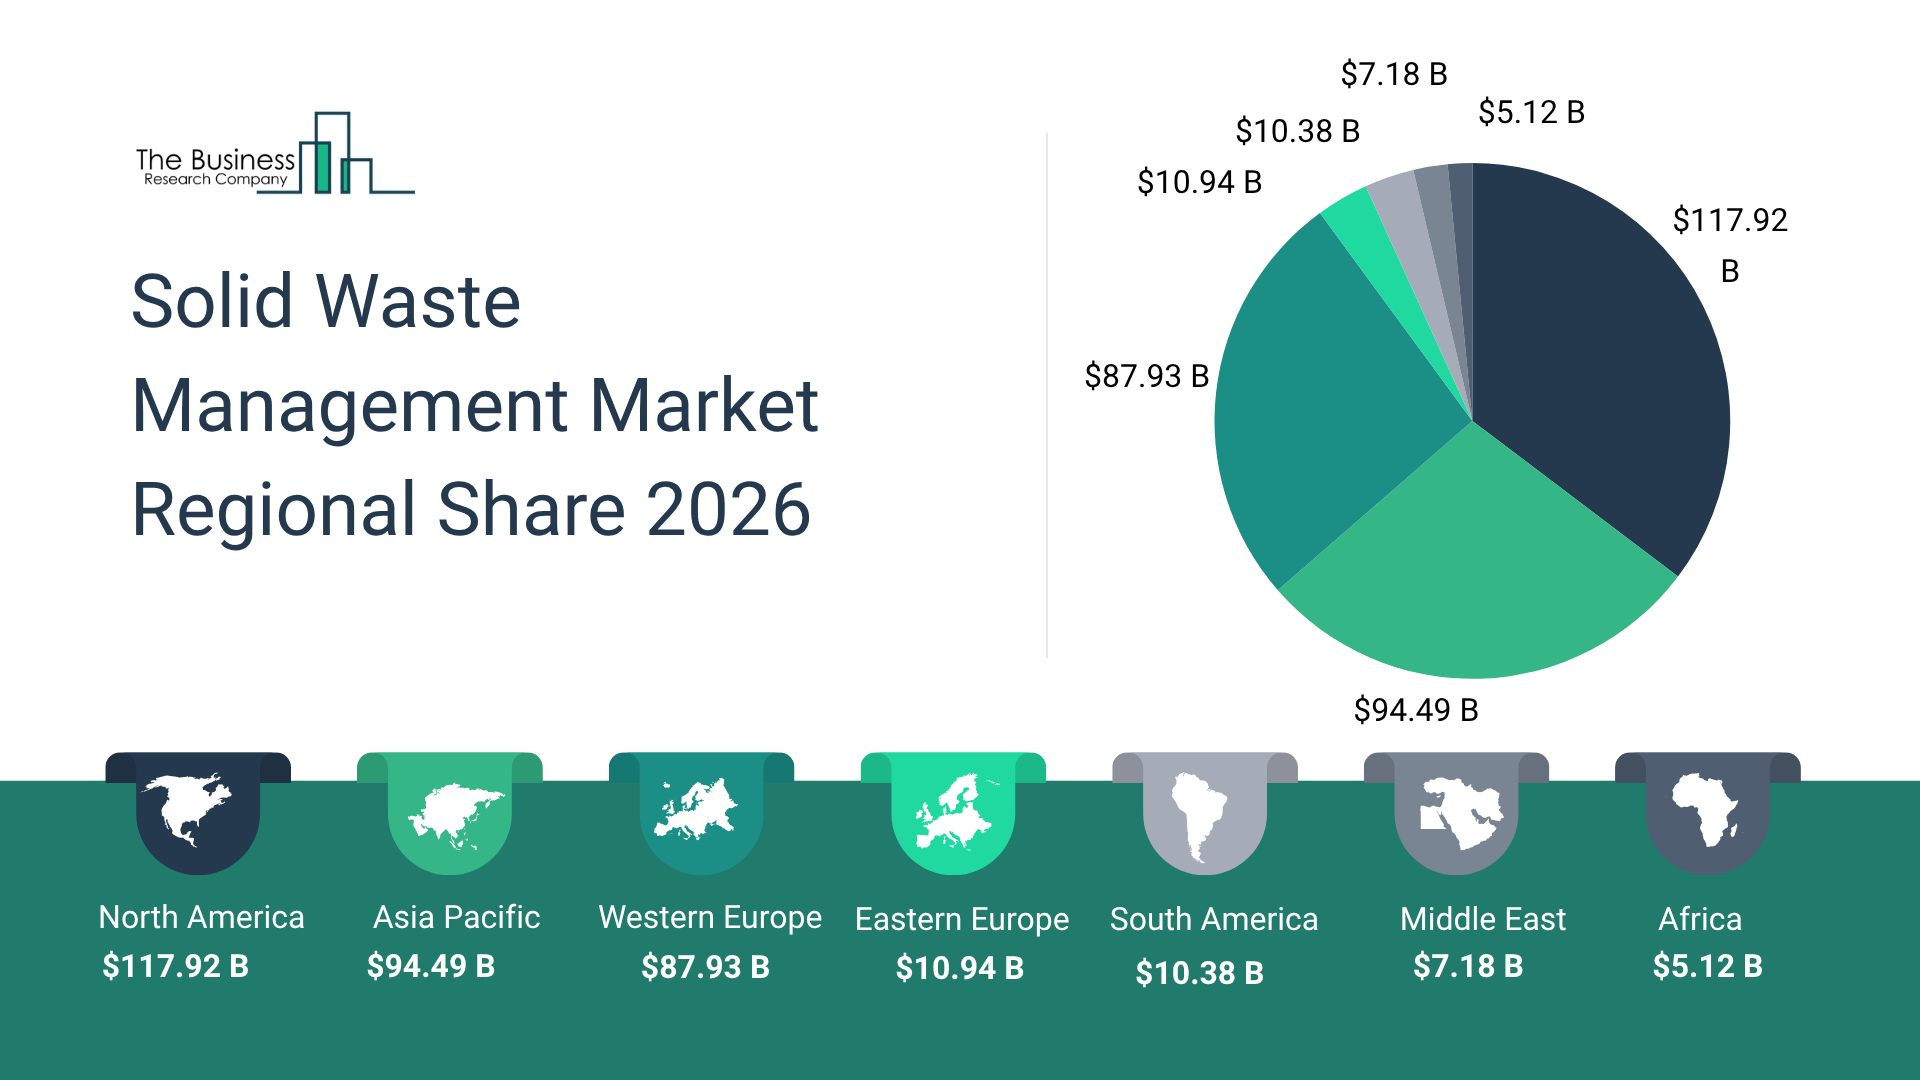
Task: Click the South America map icon
Action: (x=1199, y=815)
